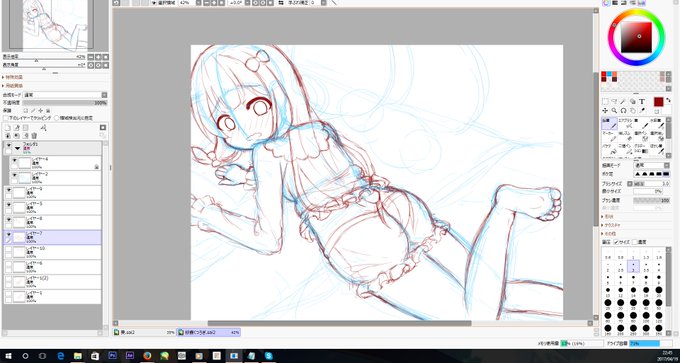Enable clipping to layer below checkbox
The image size is (680, 363).
click(x=5, y=118)
